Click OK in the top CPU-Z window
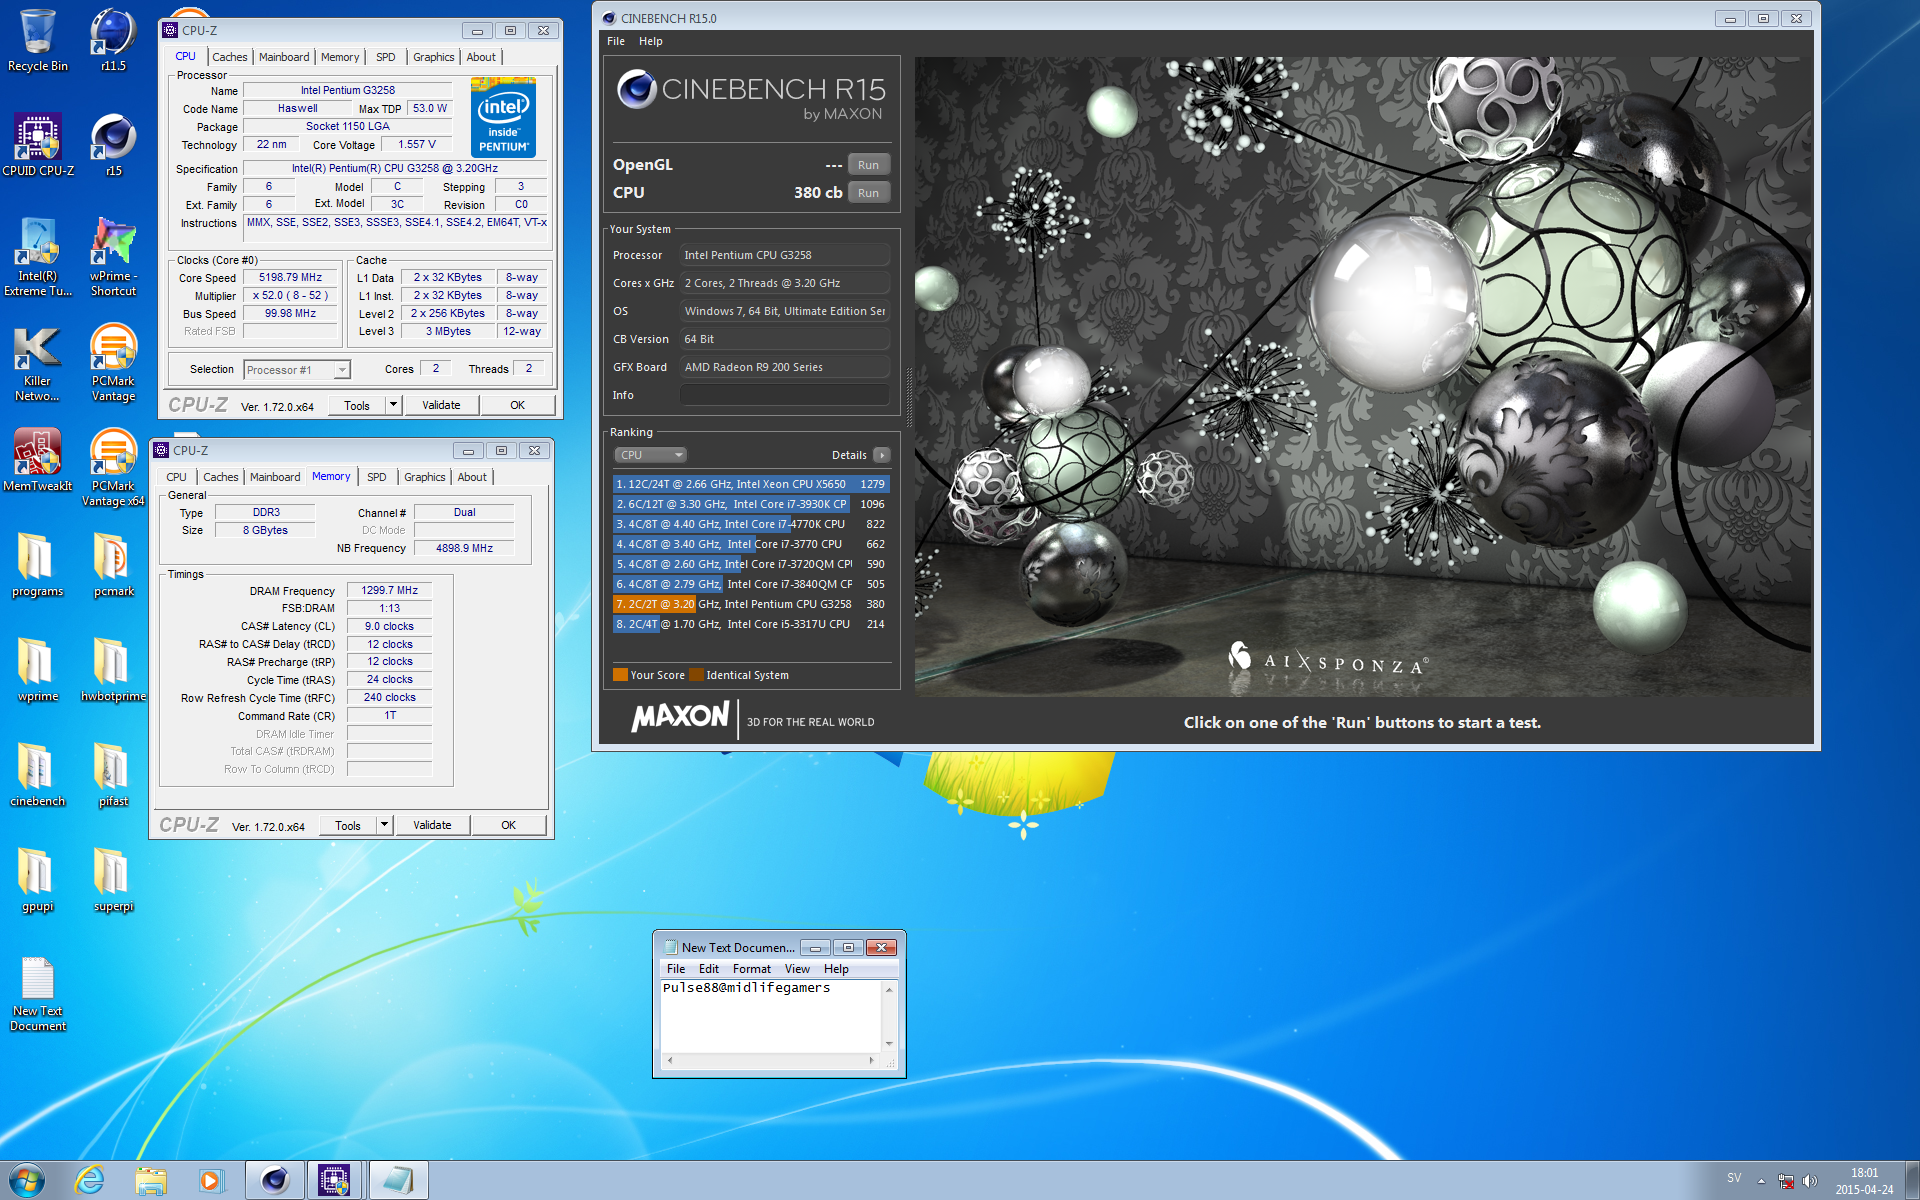This screenshot has width=1920, height=1200. click(x=517, y=405)
